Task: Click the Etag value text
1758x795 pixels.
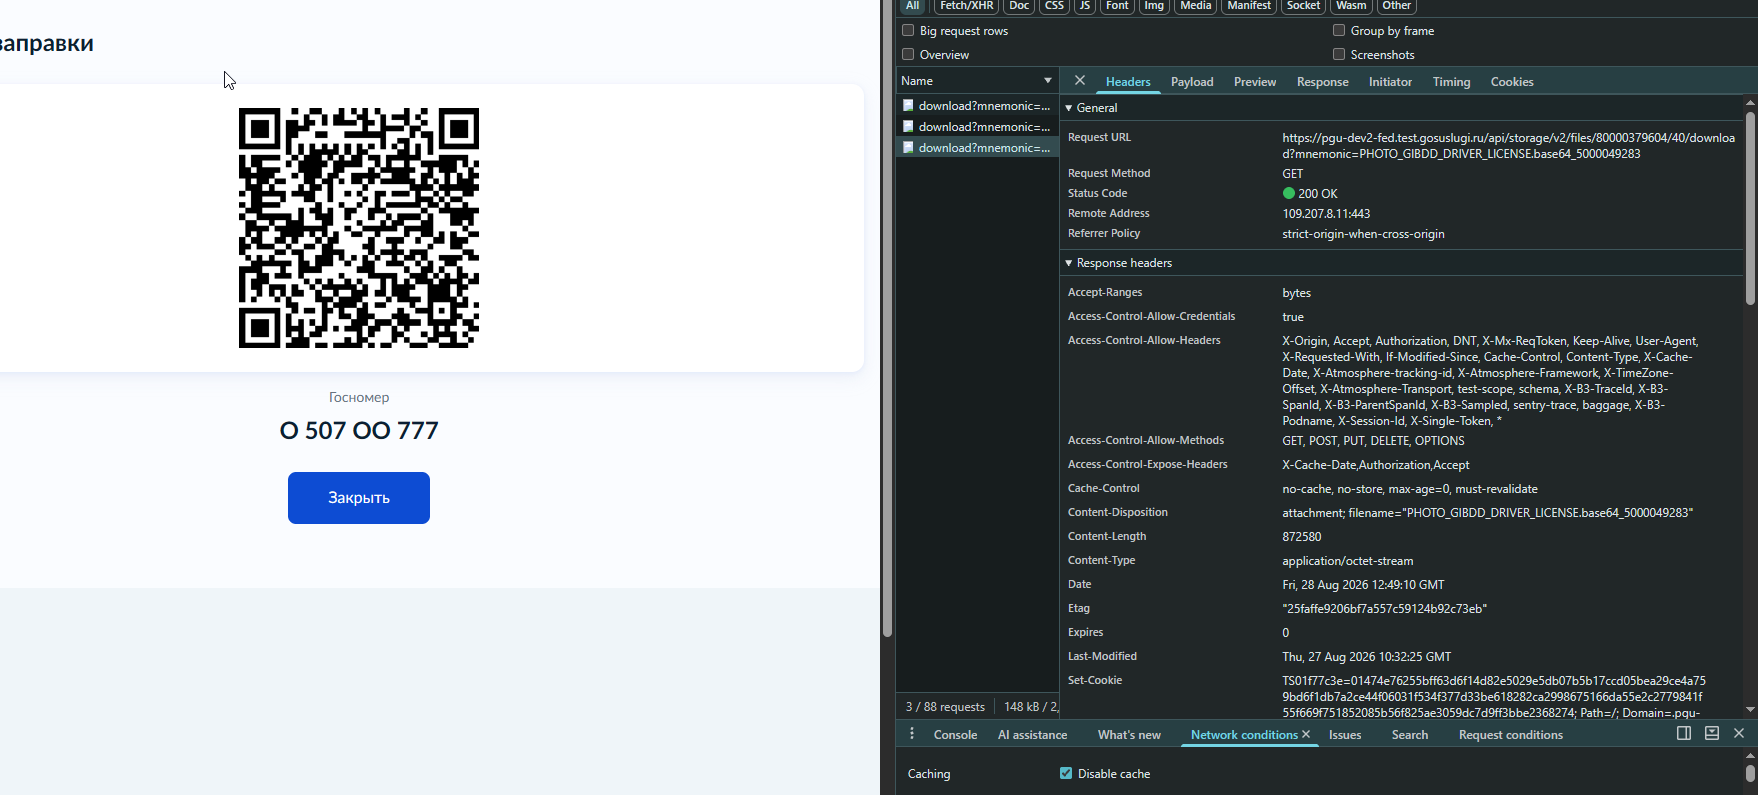Action: (1385, 609)
